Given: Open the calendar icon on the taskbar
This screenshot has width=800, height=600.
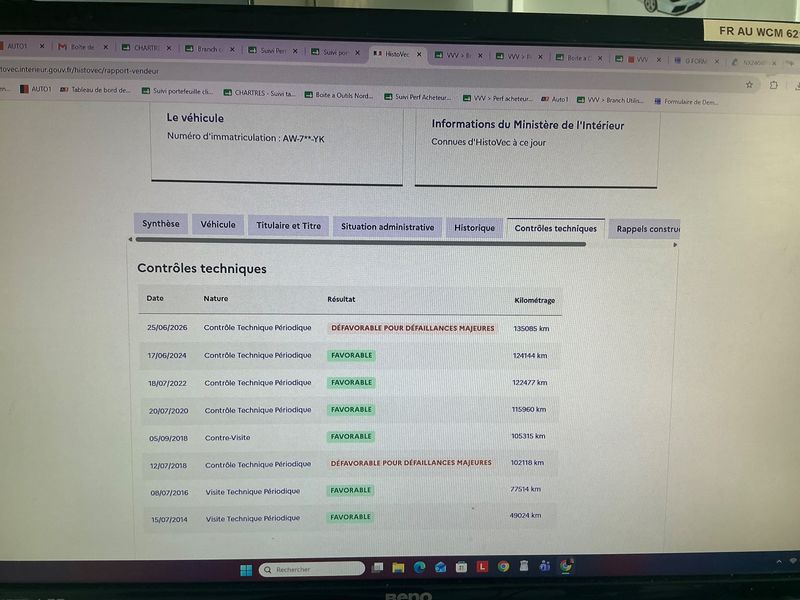Looking at the screenshot, I should 461,566.
